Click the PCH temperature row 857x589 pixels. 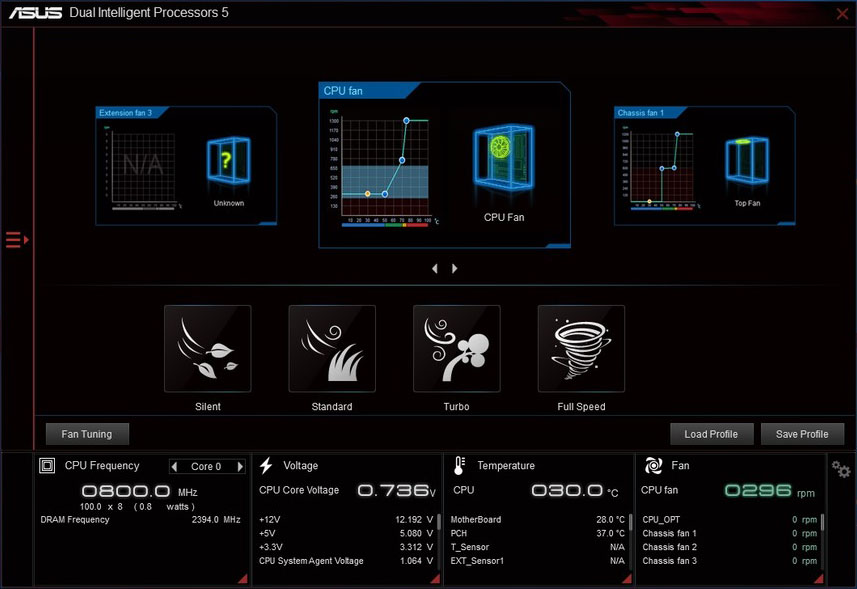click(538, 533)
